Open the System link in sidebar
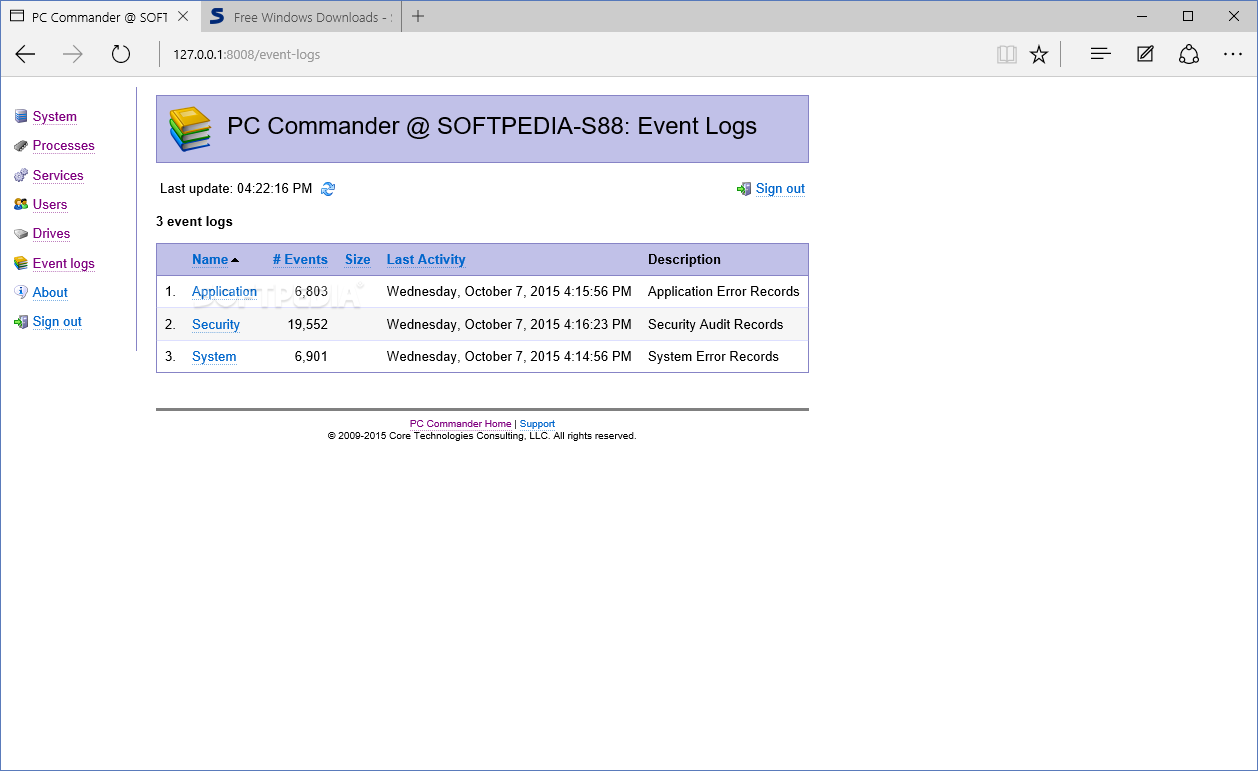 coord(54,117)
